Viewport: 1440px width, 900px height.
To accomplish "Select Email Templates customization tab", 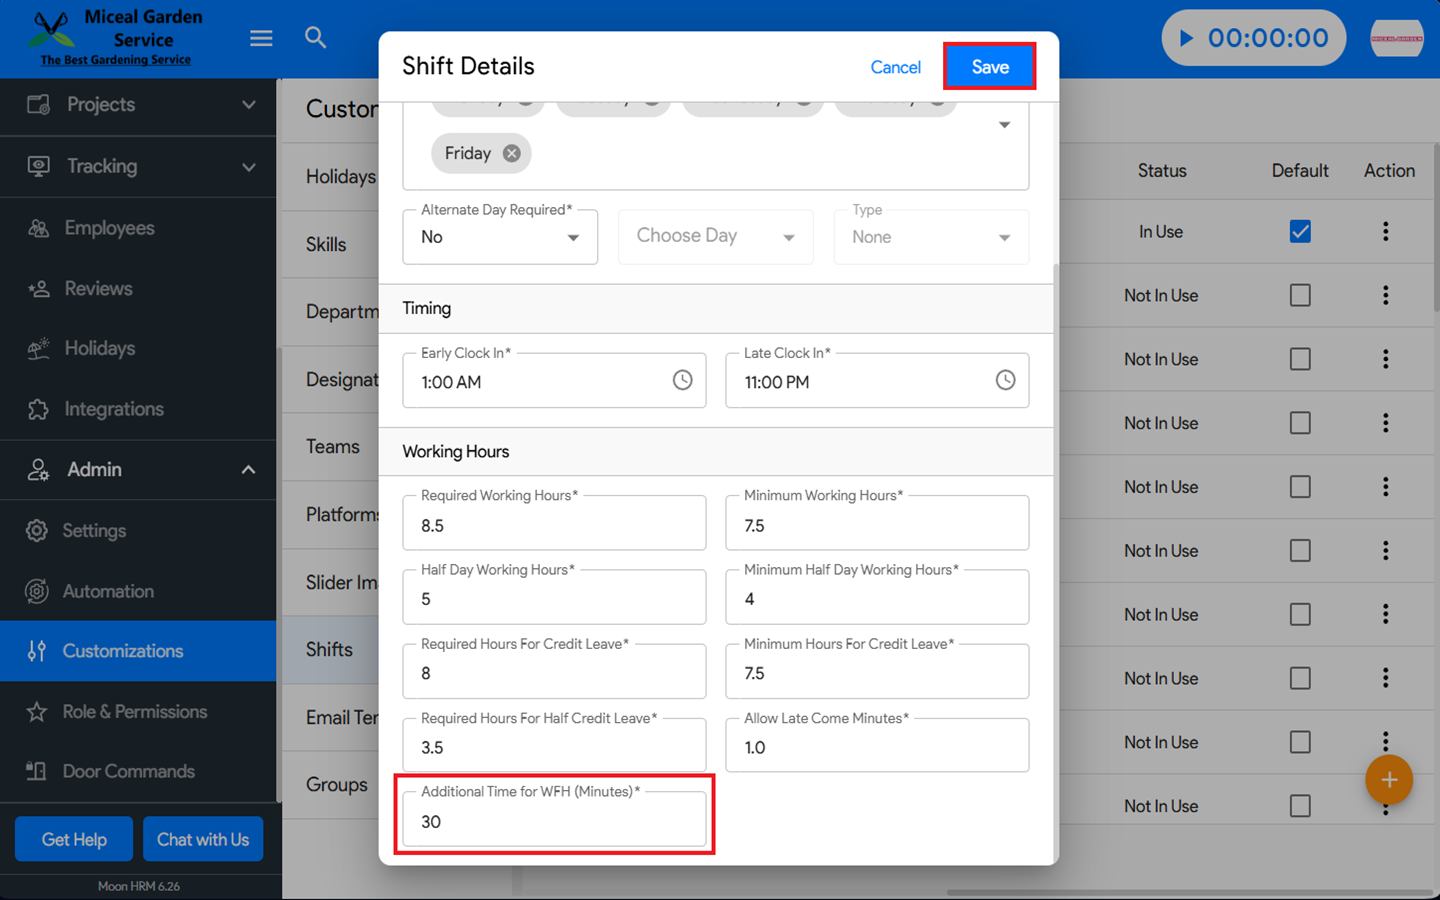I will (x=341, y=718).
